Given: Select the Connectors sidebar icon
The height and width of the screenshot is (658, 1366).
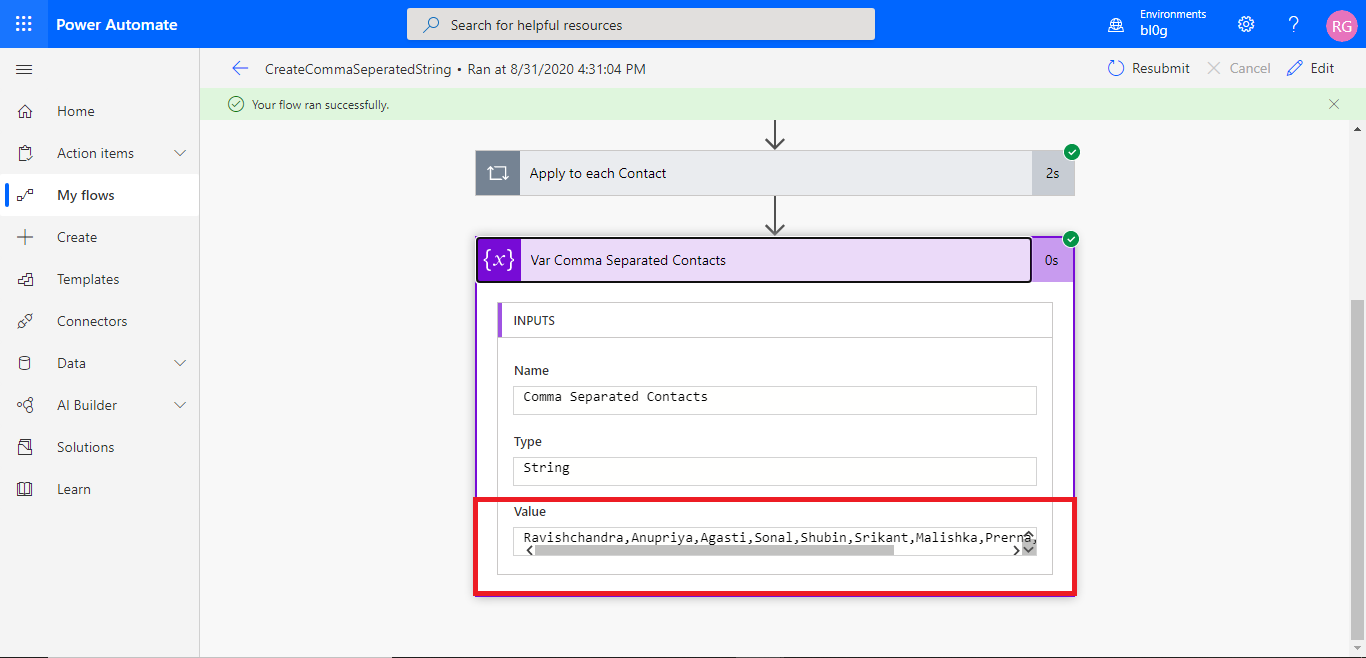Looking at the screenshot, I should pos(25,320).
